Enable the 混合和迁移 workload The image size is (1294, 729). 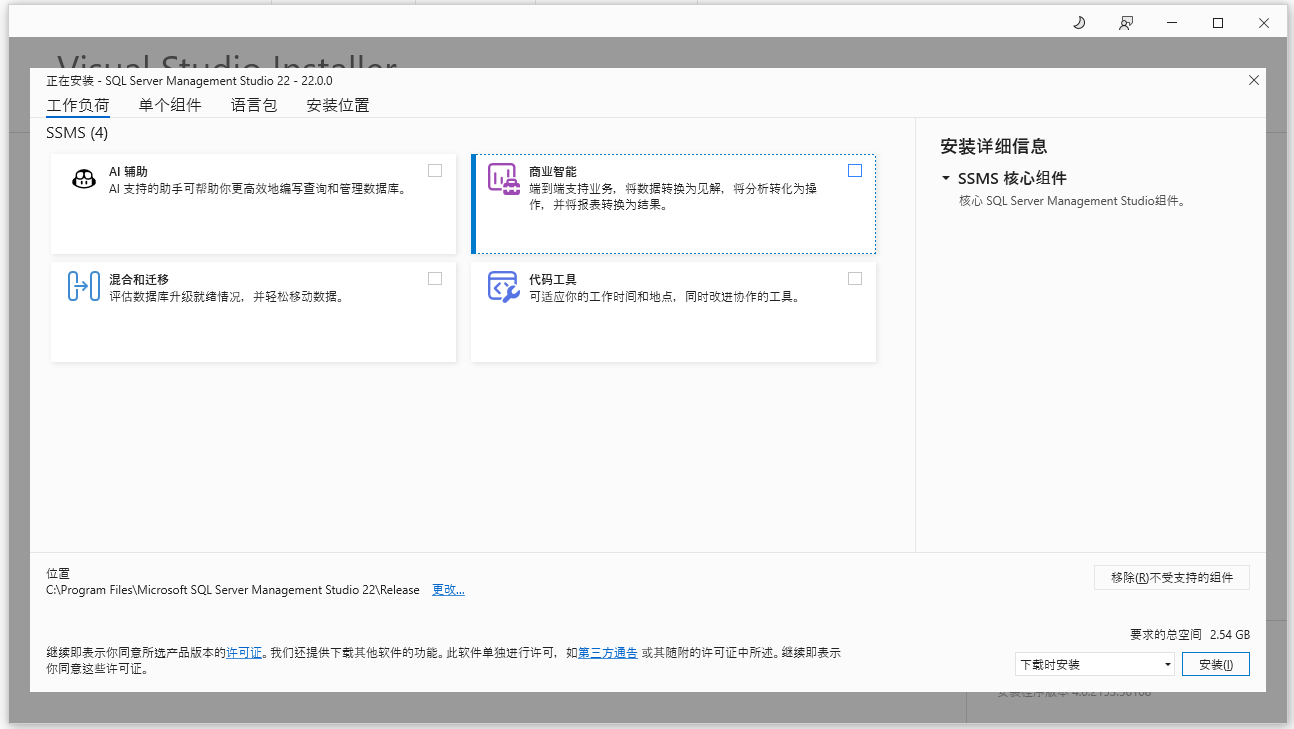pos(435,278)
